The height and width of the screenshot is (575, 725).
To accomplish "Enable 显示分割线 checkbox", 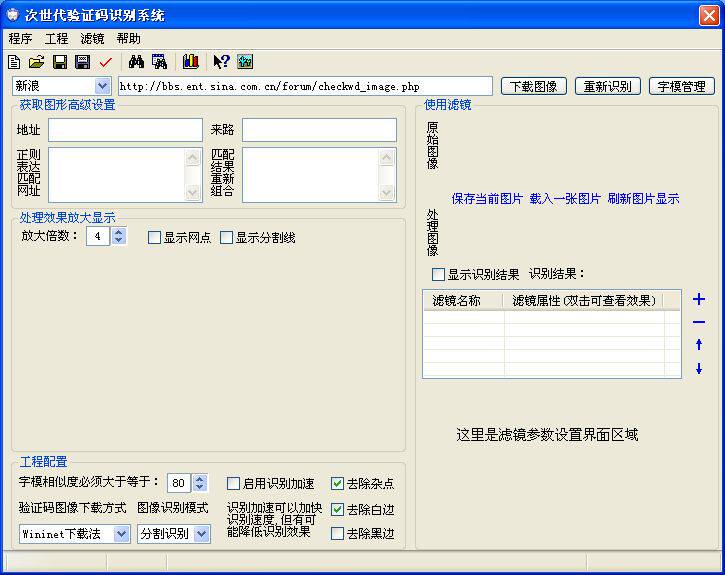I will [226, 238].
